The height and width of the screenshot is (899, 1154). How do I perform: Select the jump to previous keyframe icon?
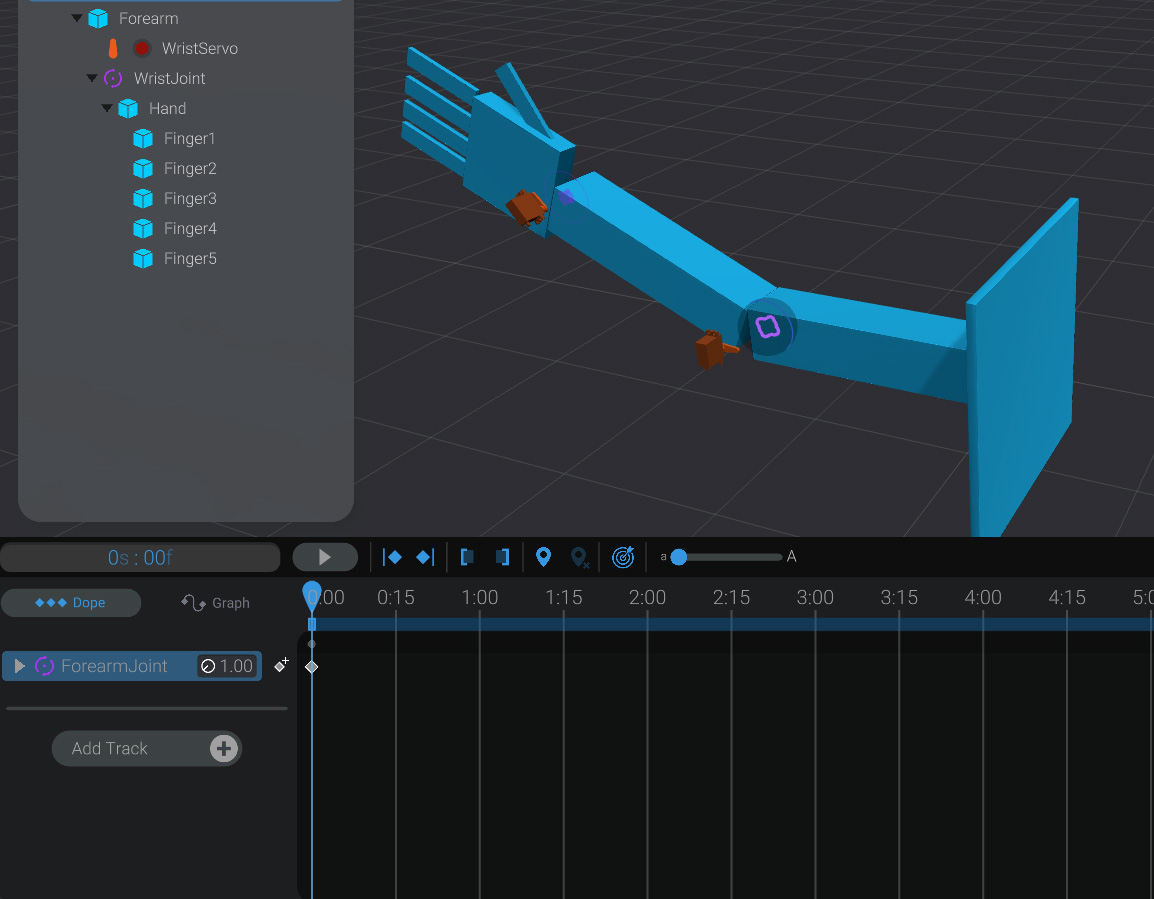(x=392, y=557)
